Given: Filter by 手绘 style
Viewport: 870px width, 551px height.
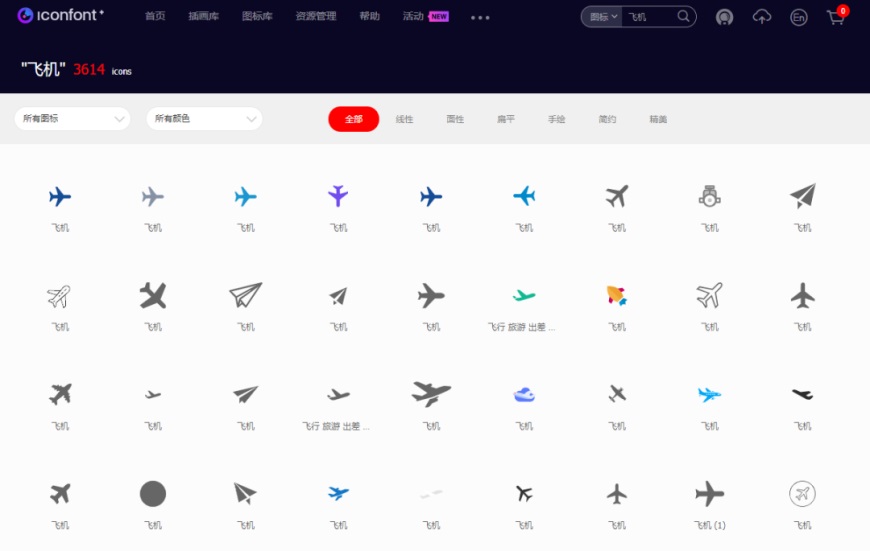Looking at the screenshot, I should coord(557,119).
